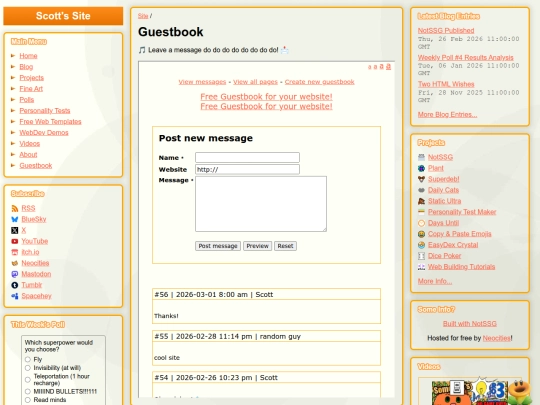Open Fine Art menu item

[x=31, y=89]
